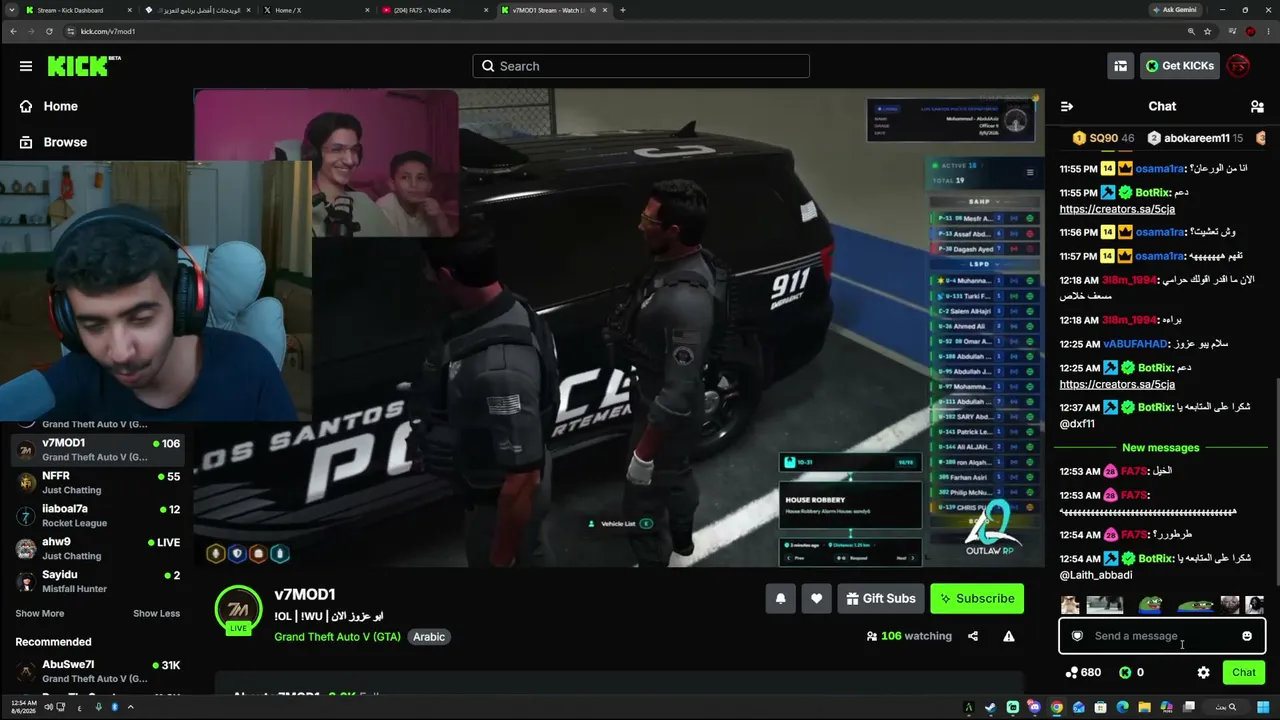Click the Gift Subs button

coord(880,598)
